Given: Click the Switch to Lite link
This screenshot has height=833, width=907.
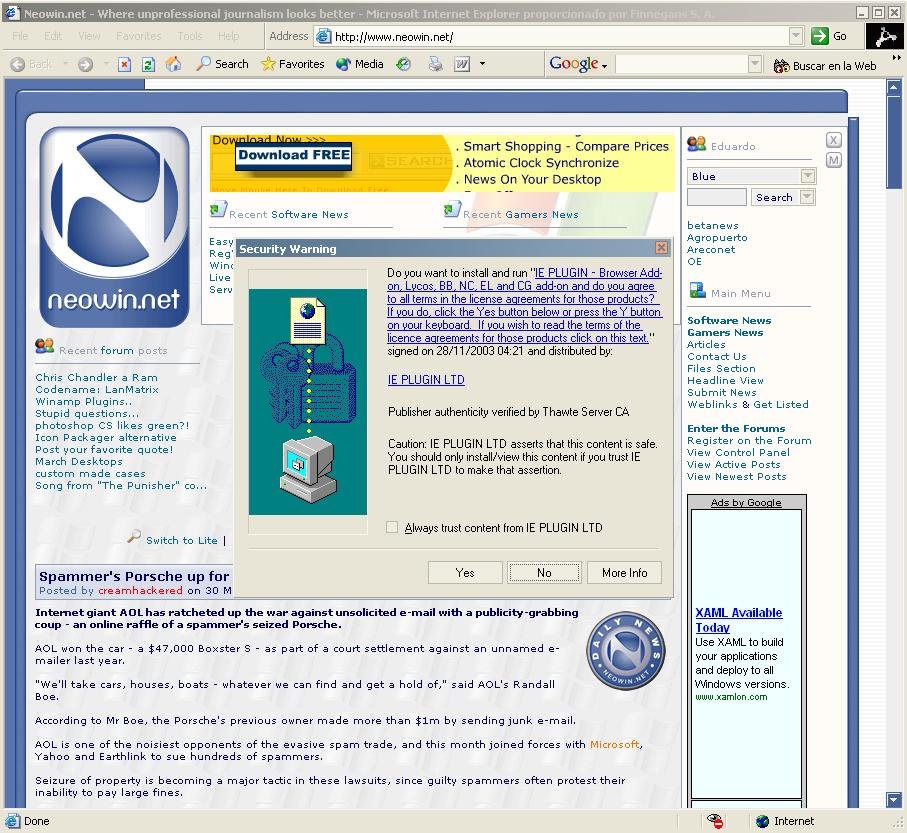Looking at the screenshot, I should 182,540.
